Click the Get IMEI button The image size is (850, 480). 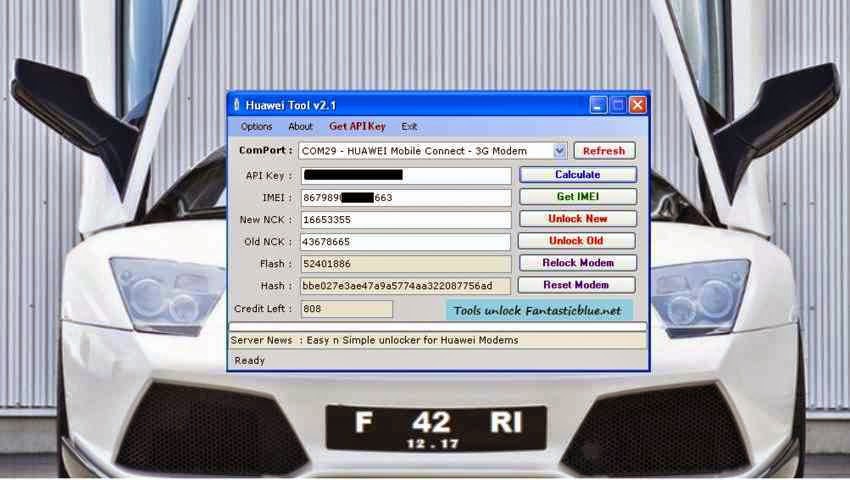pos(577,197)
